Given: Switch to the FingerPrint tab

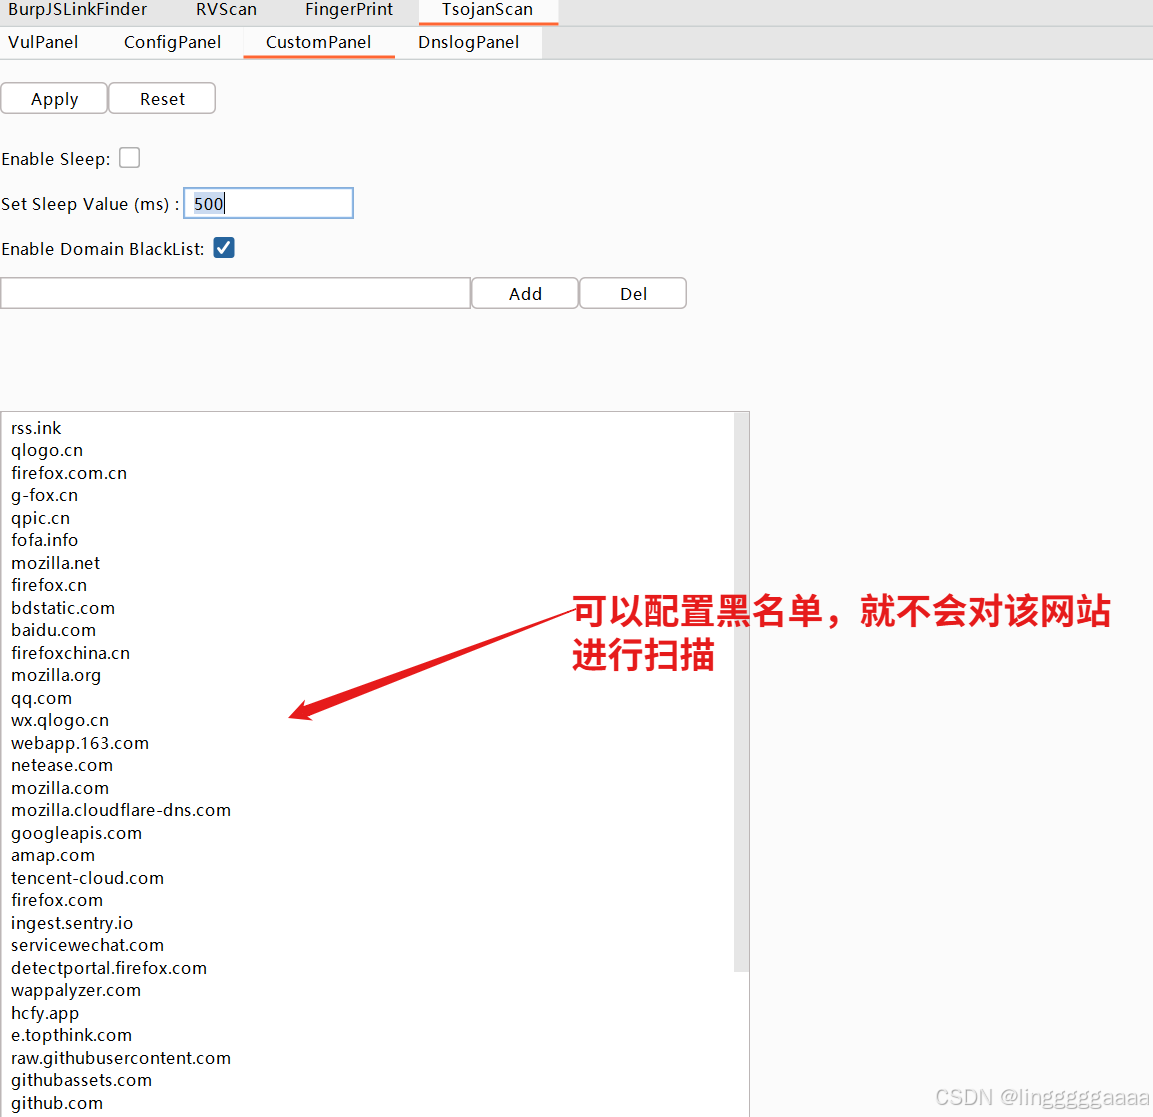Looking at the screenshot, I should tap(348, 11).
